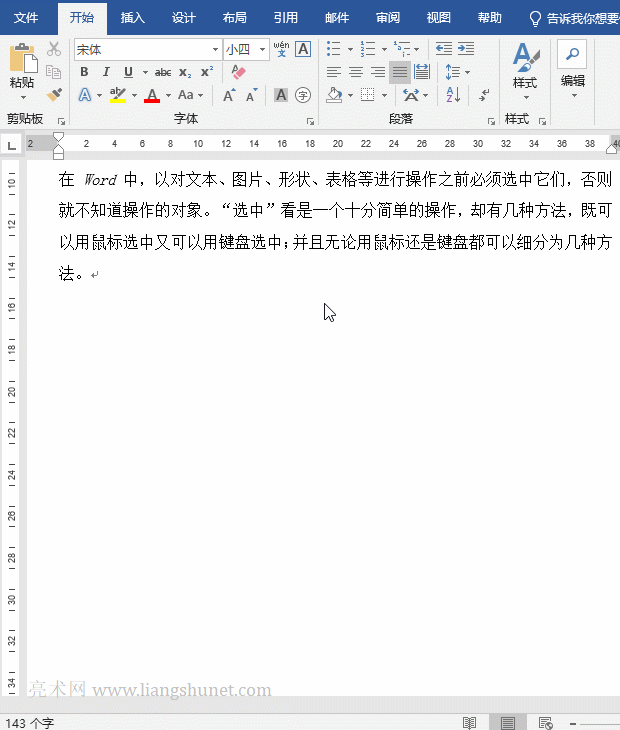The height and width of the screenshot is (730, 620).
Task: Decrease paragraph indent
Action: [x=444, y=48]
